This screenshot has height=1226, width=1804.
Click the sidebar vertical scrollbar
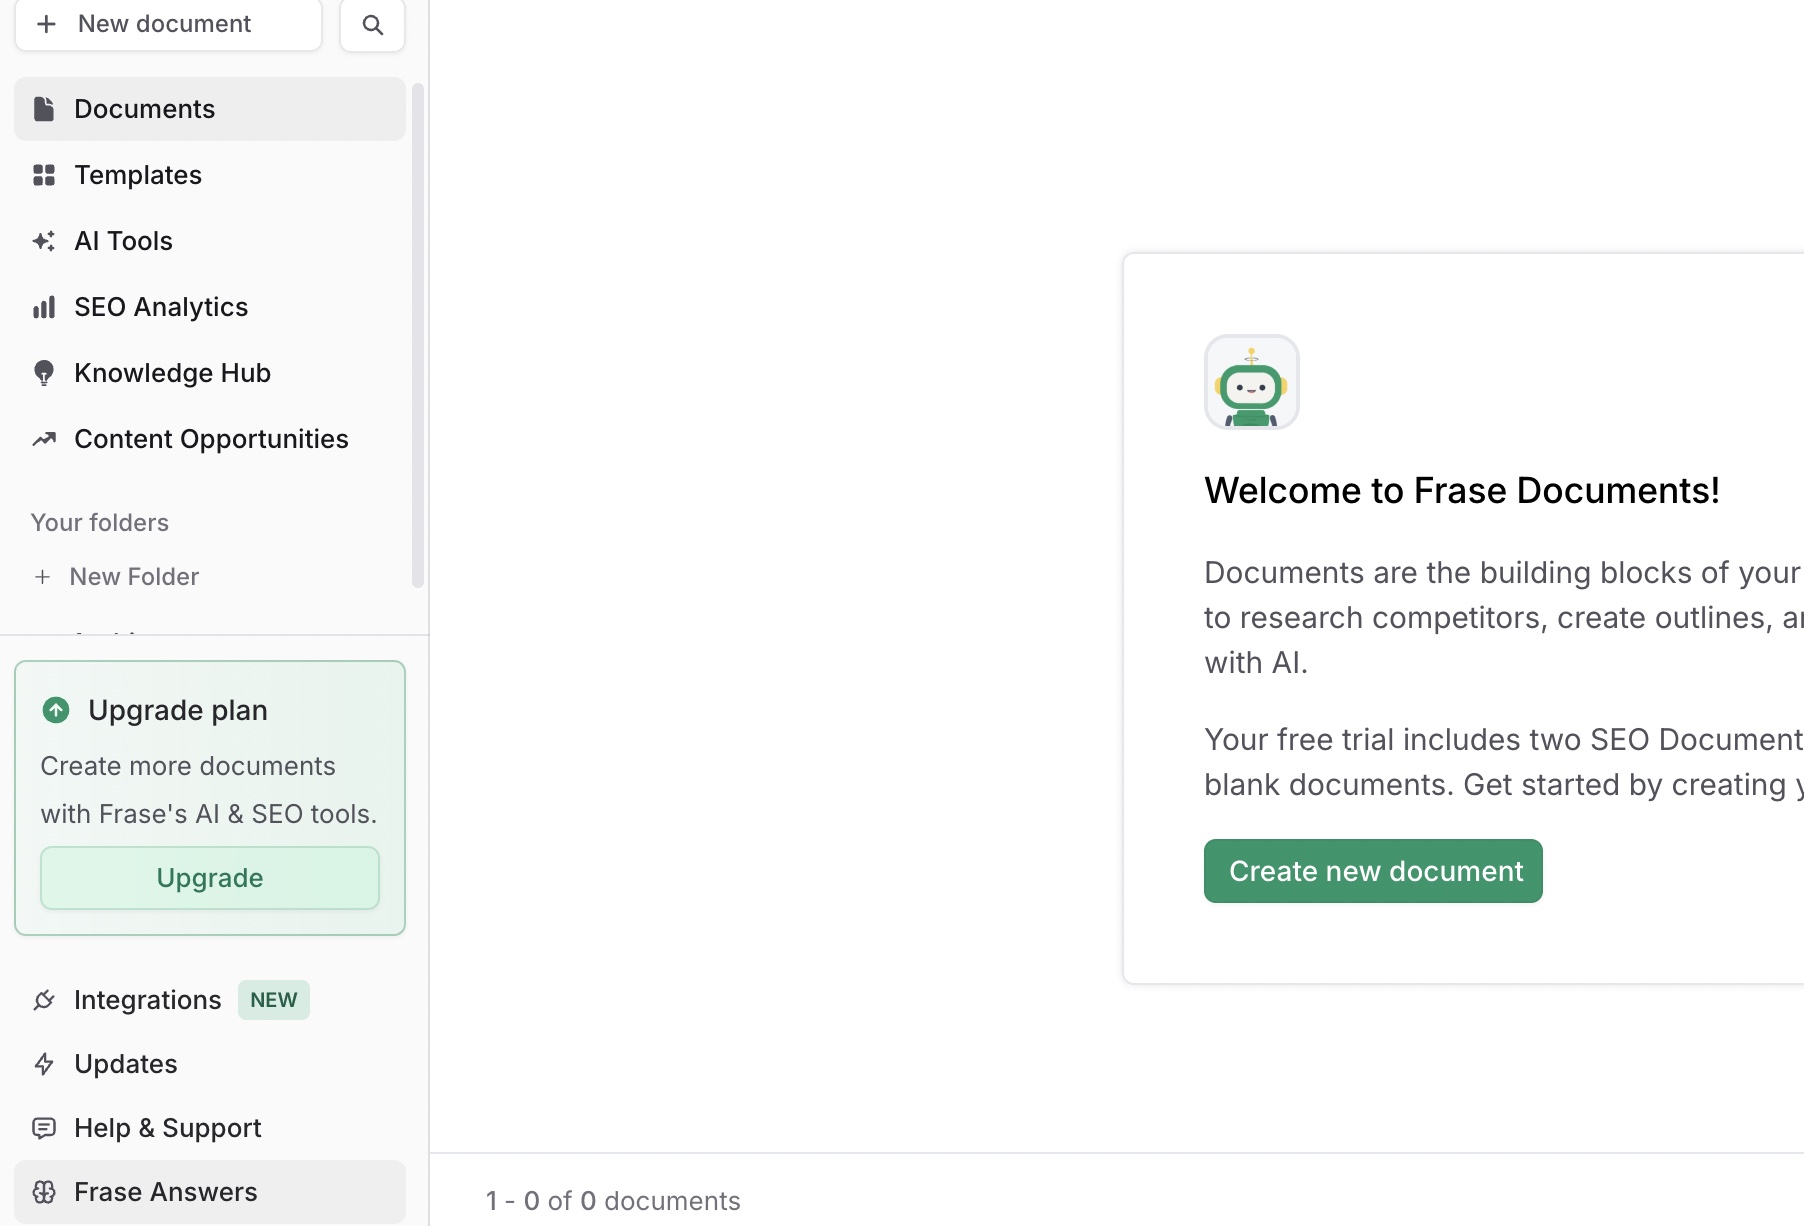click(x=418, y=335)
